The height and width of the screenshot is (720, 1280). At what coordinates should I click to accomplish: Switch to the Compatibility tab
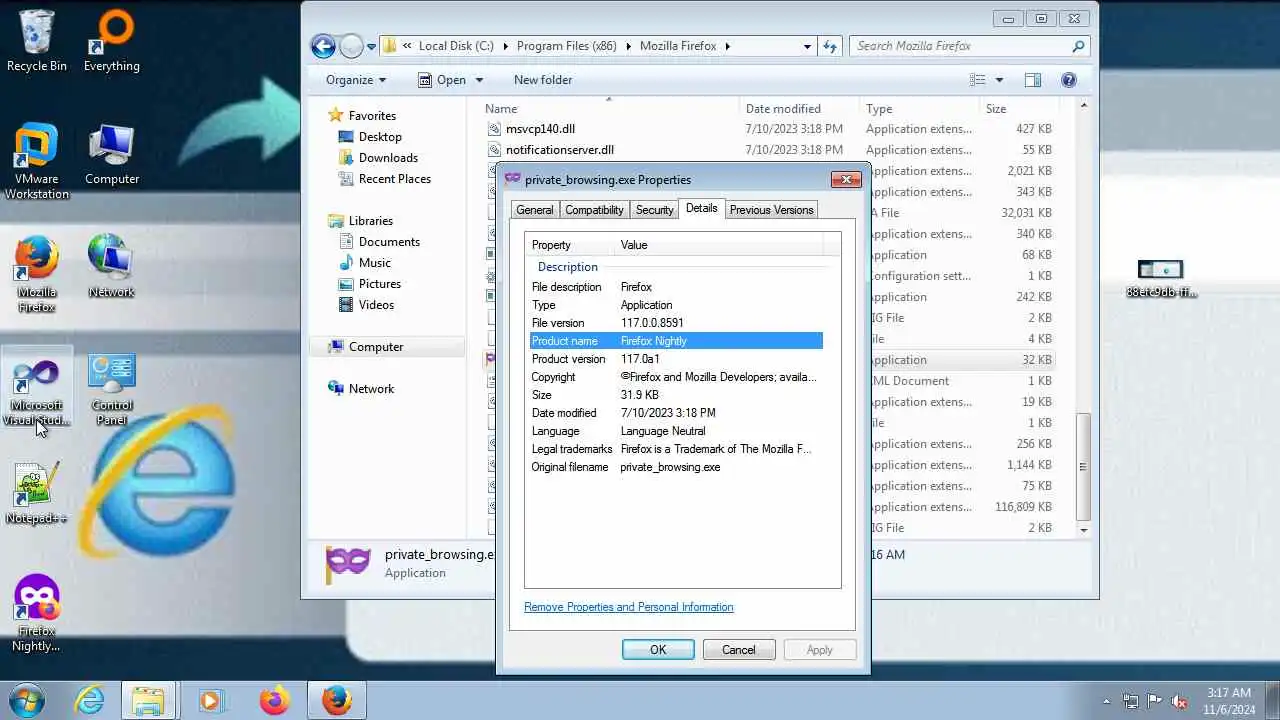point(594,210)
